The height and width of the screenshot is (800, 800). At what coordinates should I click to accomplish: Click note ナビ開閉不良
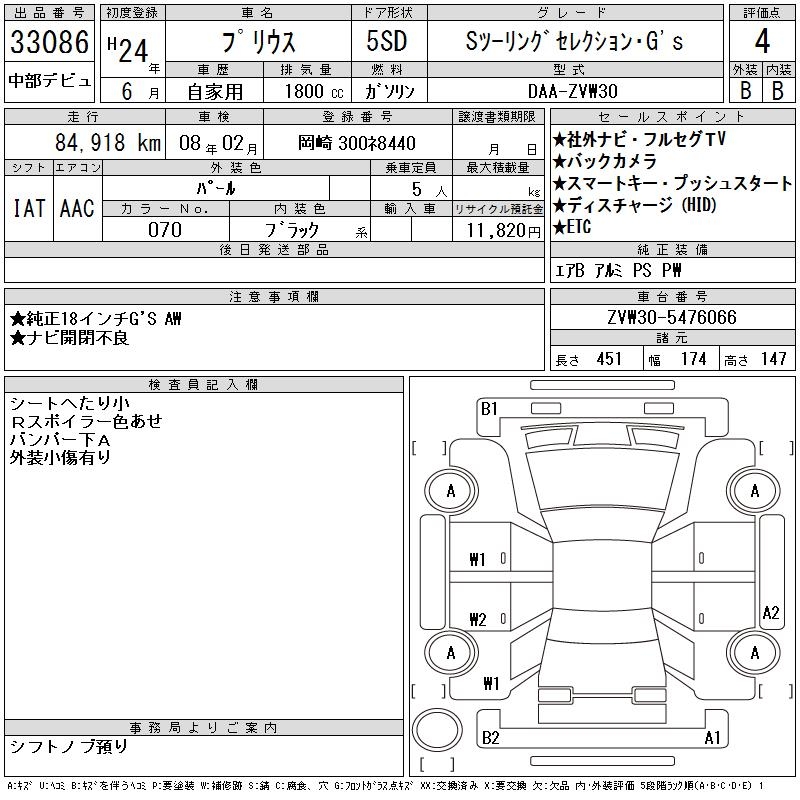tap(69, 338)
